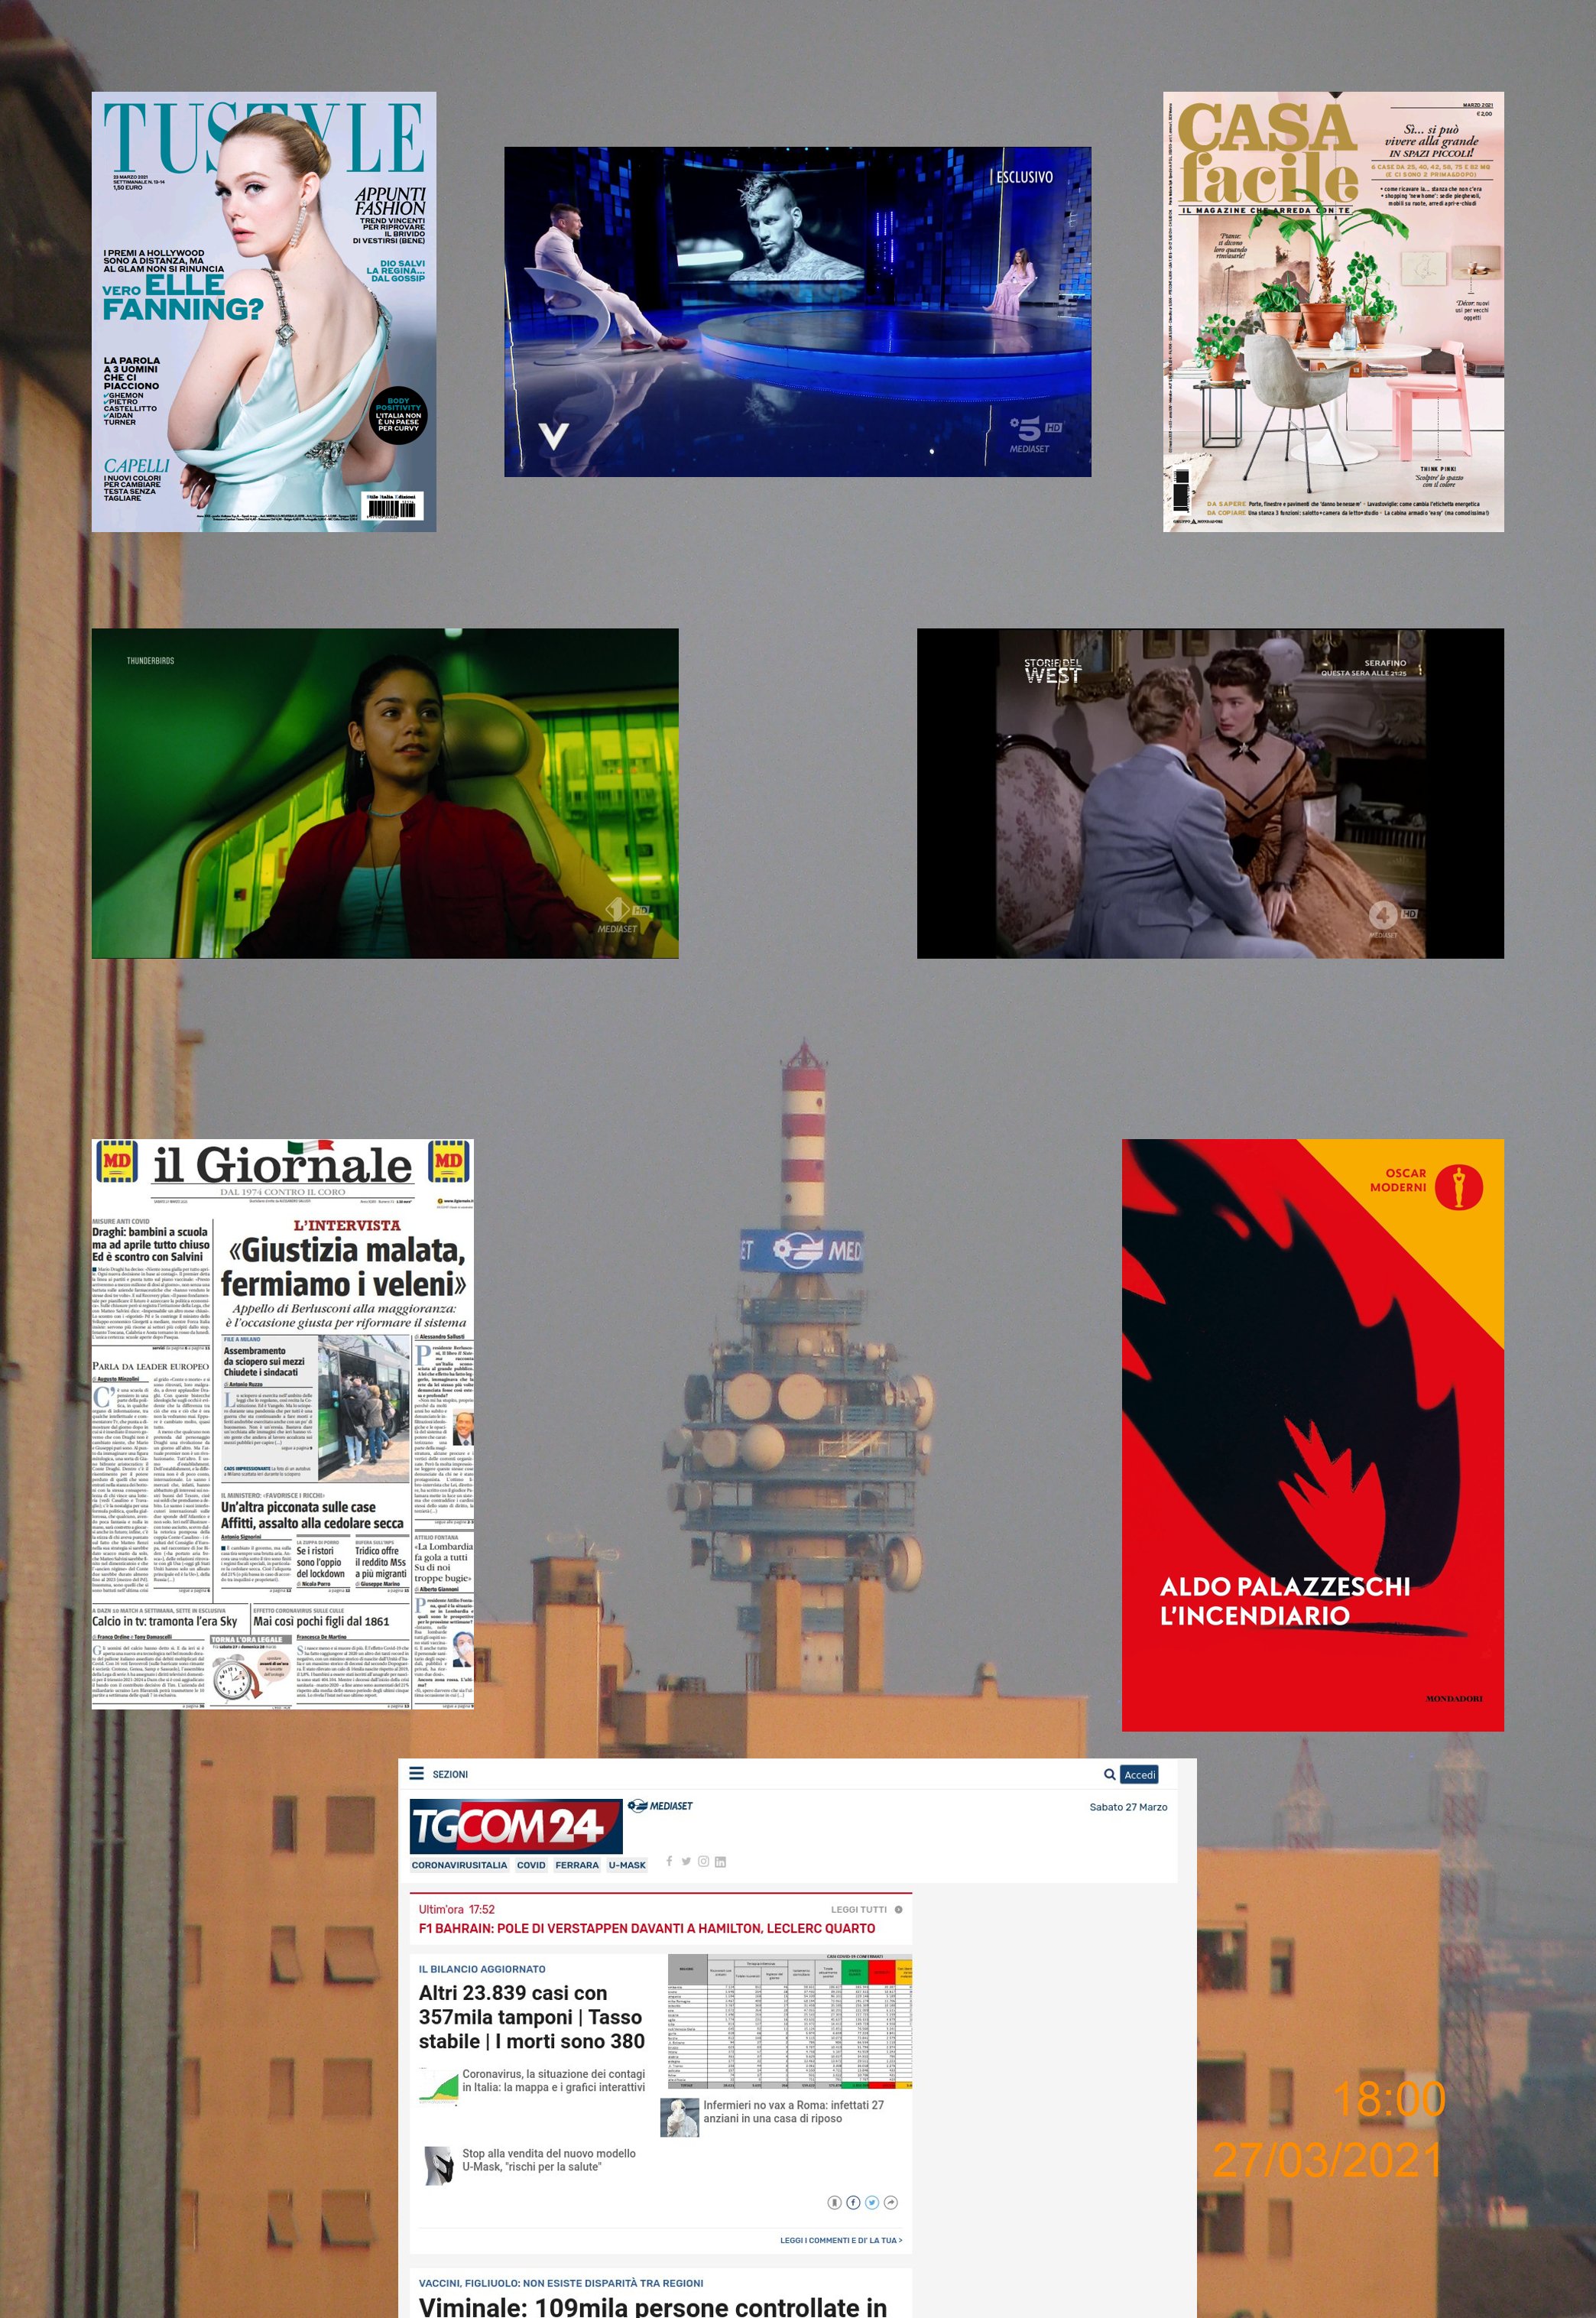Image resolution: width=1596 pixels, height=2318 pixels.
Task: Click the share arrow circle icon
Action: (891, 2202)
